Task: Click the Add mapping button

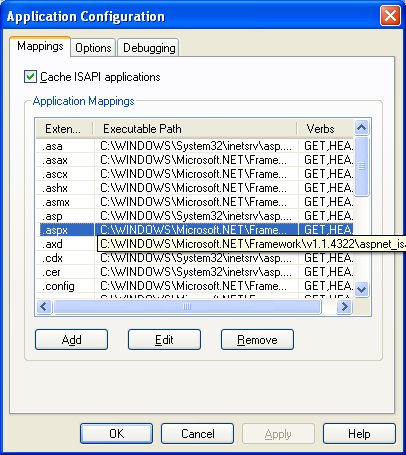Action: tap(71, 340)
